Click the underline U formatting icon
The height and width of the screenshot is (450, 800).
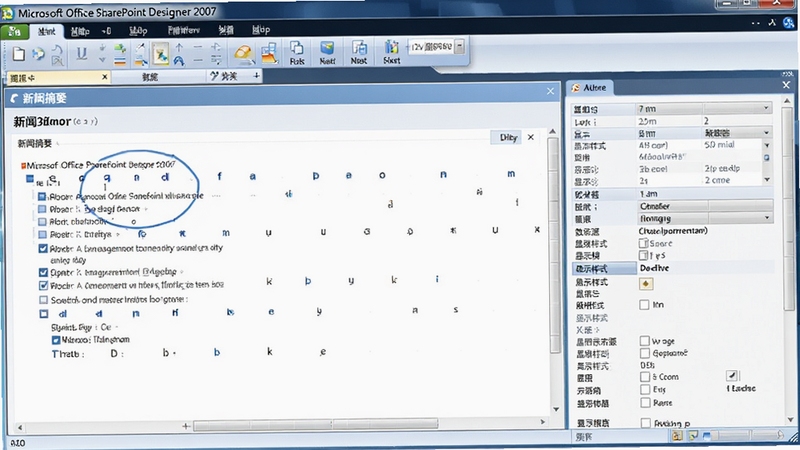81,53
